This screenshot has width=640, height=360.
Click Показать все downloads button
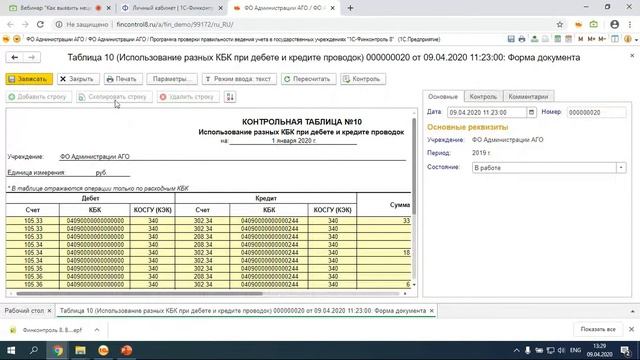[598, 329]
